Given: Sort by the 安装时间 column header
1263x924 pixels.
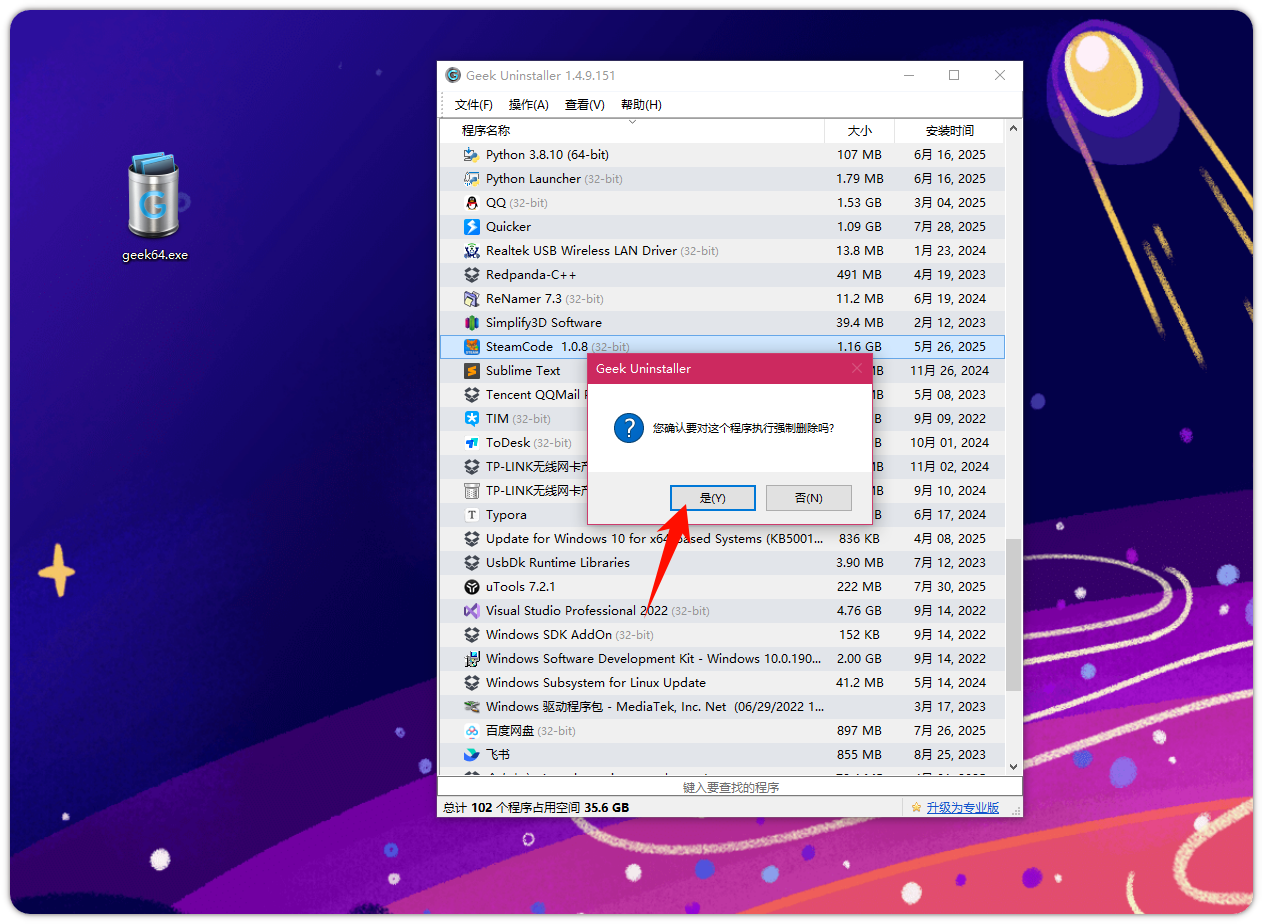Looking at the screenshot, I should pos(949,131).
